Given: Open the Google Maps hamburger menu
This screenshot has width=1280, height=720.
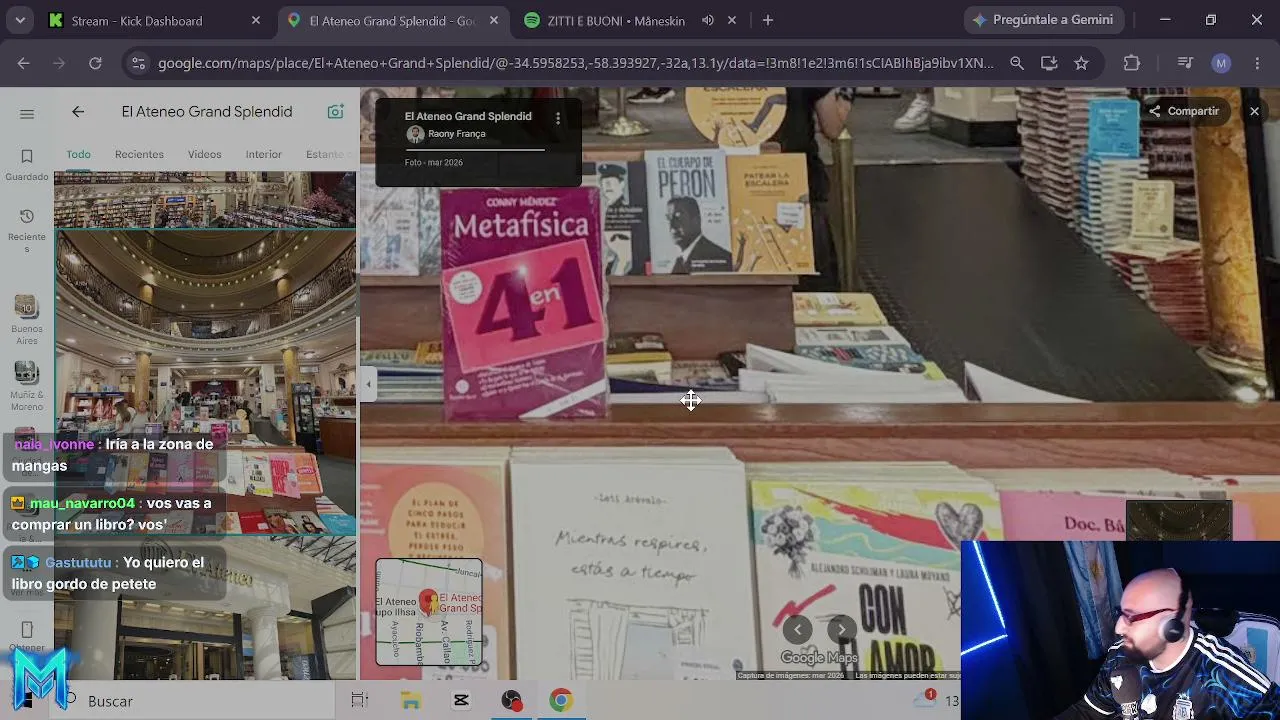Looking at the screenshot, I should point(27,114).
